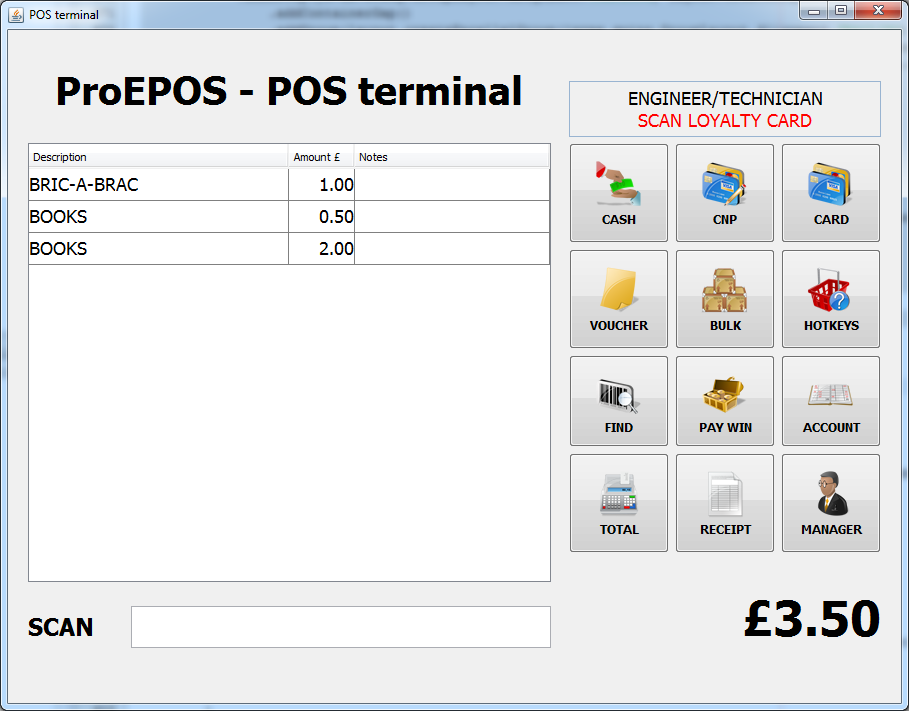
Task: Open the BULK boxes icon button
Action: pos(724,299)
